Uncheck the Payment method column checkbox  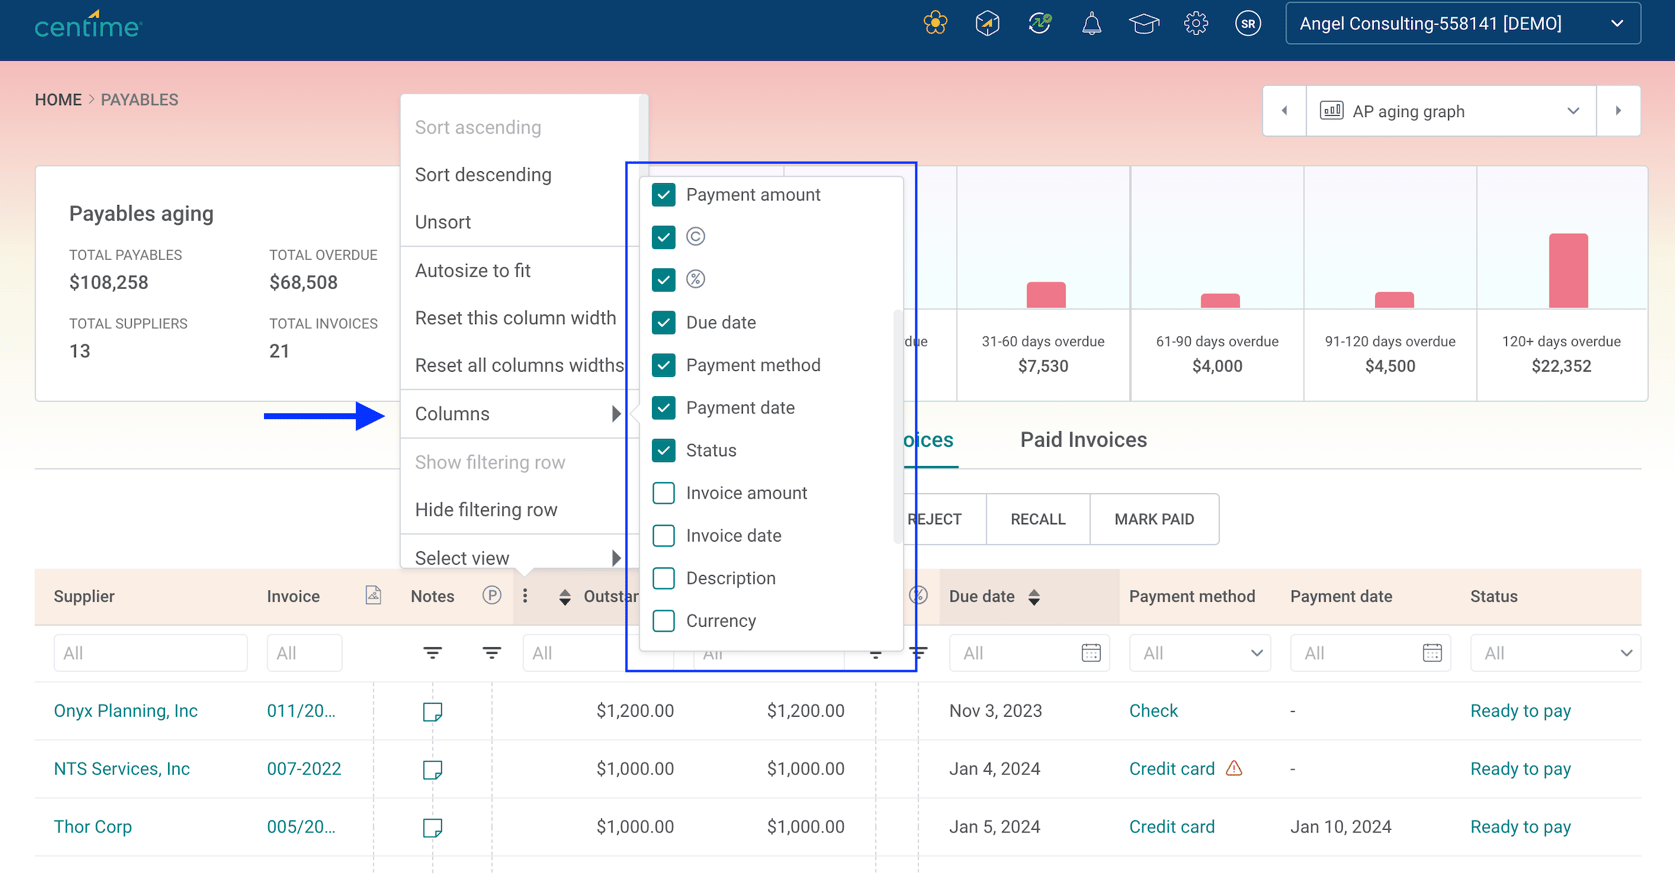pyautogui.click(x=664, y=365)
